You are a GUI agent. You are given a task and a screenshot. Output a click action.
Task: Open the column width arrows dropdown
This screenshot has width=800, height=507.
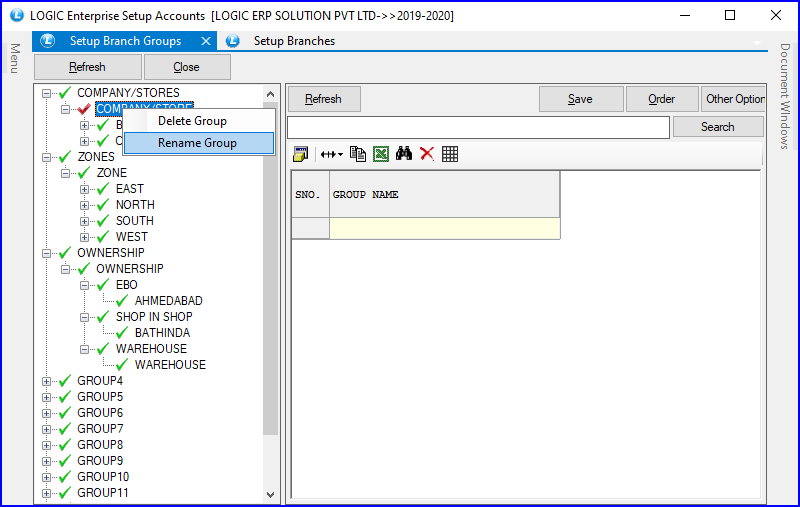[332, 154]
